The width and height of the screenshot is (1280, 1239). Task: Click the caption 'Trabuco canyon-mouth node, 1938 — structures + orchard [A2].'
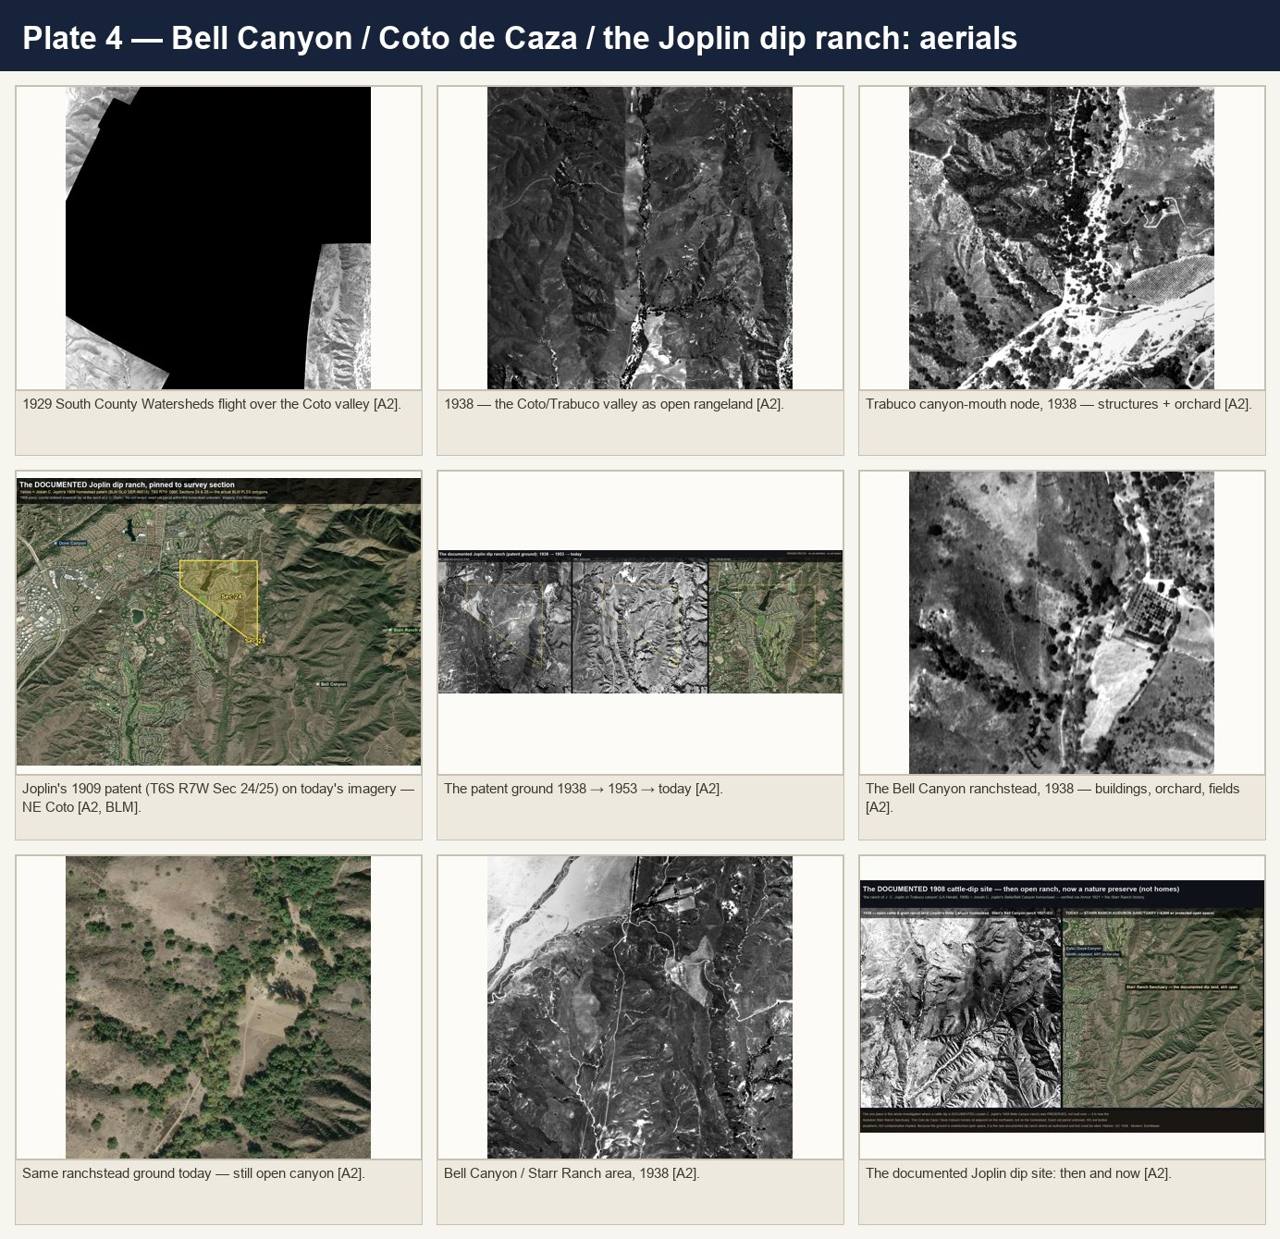pyautogui.click(x=1058, y=404)
